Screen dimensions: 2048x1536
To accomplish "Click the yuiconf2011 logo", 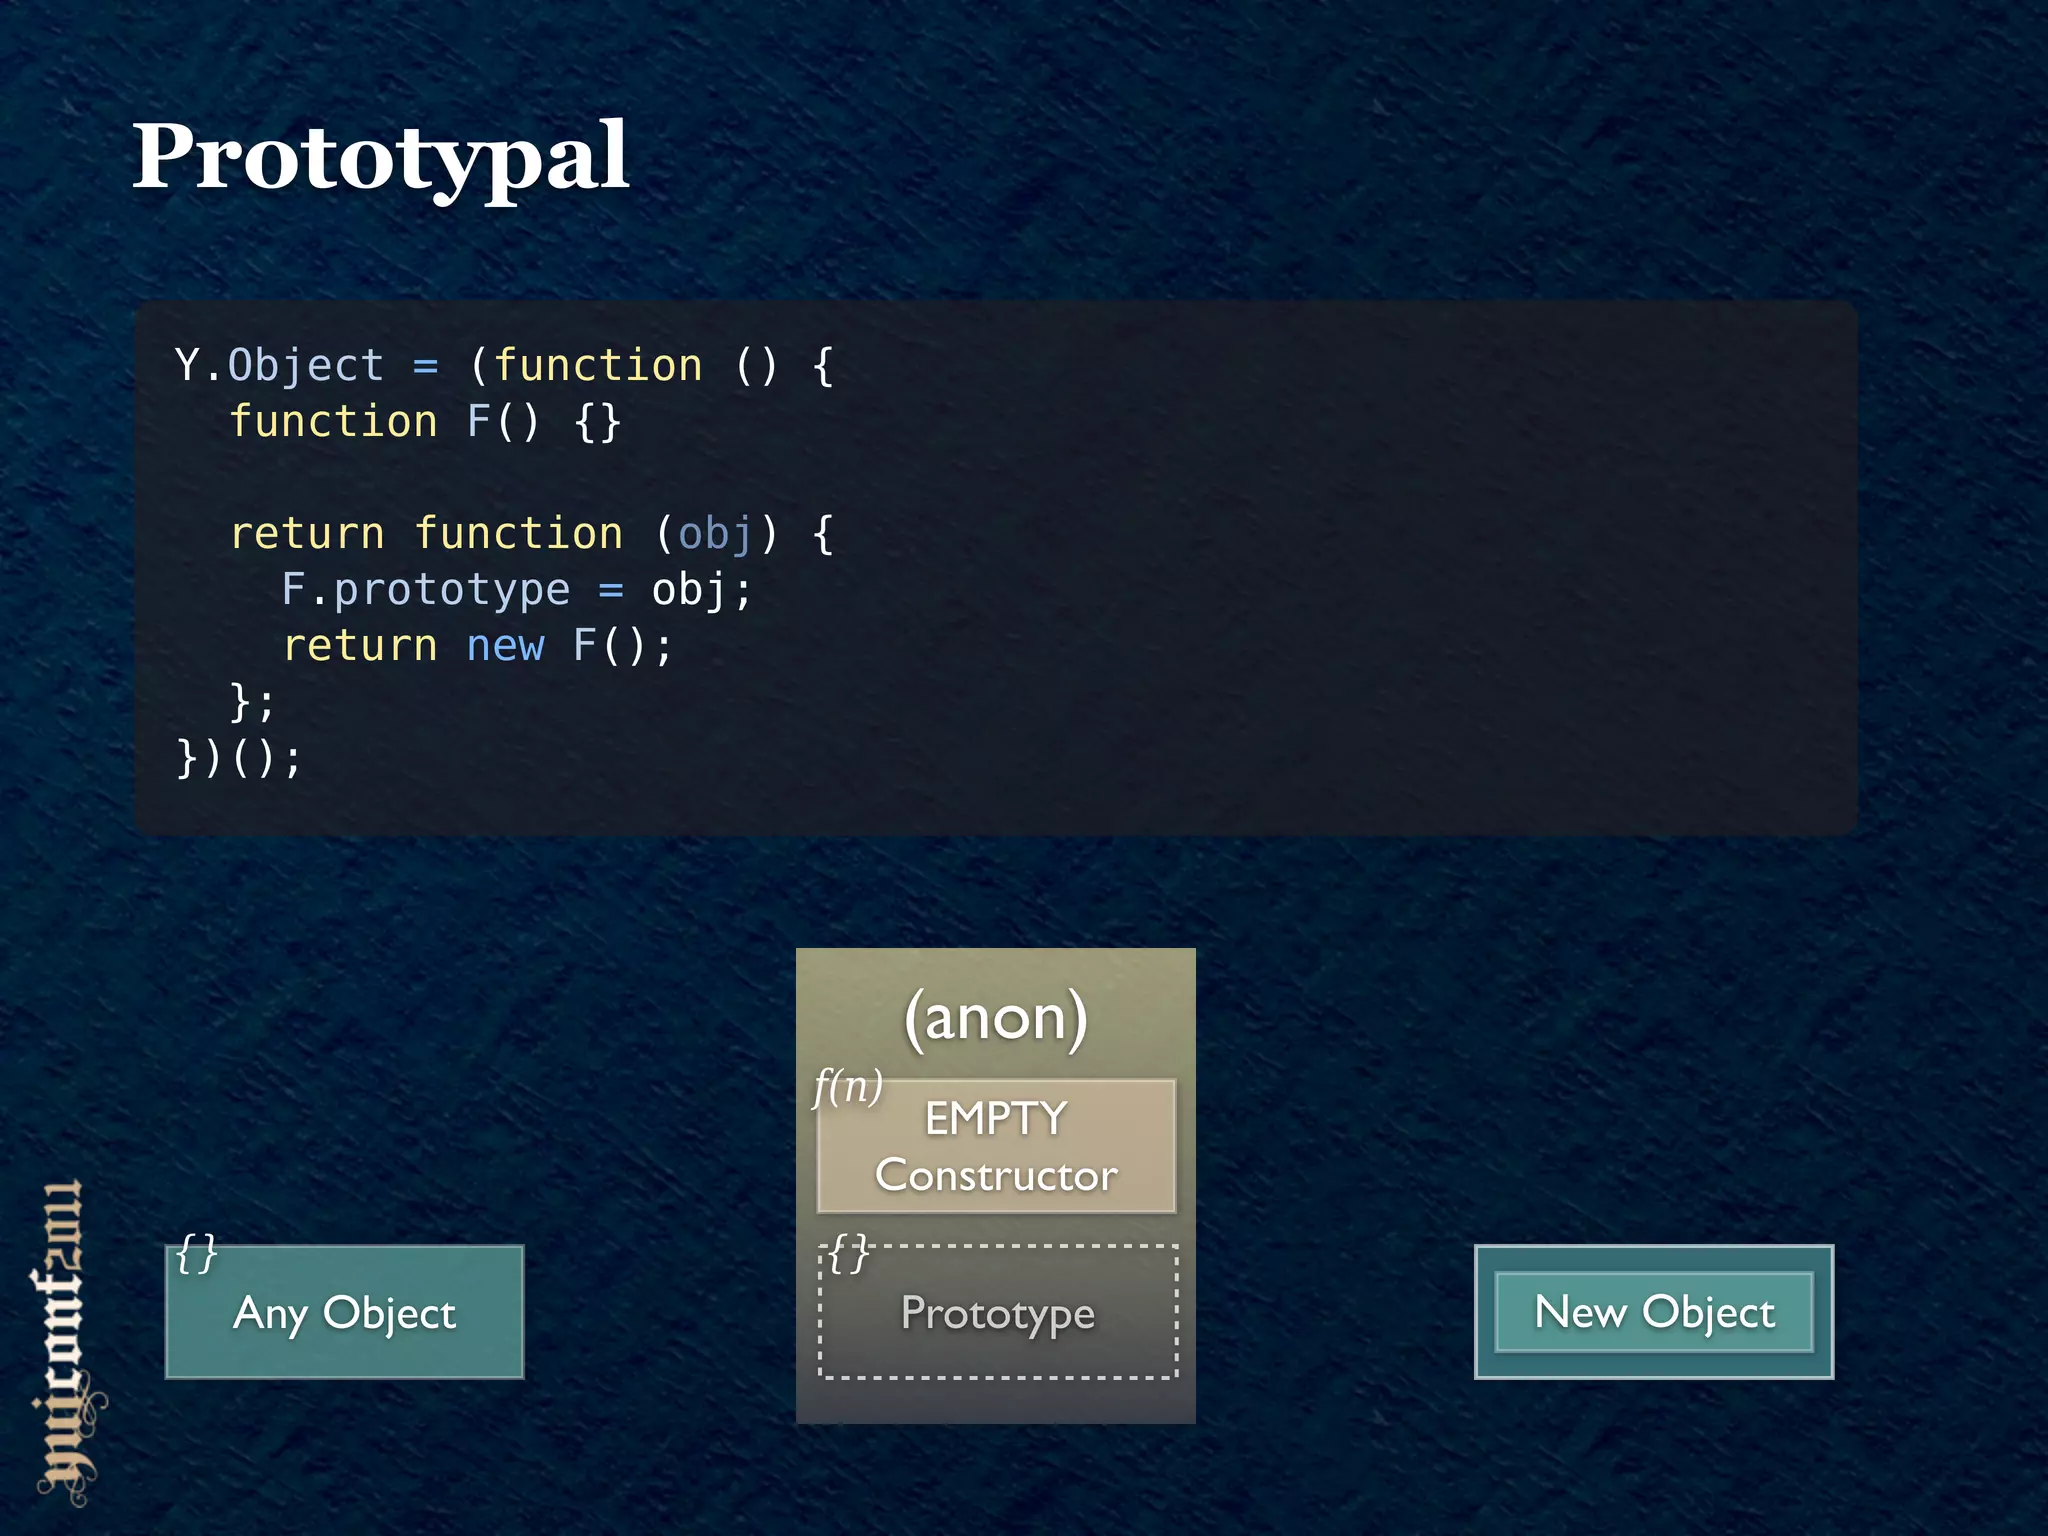I will tap(68, 1343).
